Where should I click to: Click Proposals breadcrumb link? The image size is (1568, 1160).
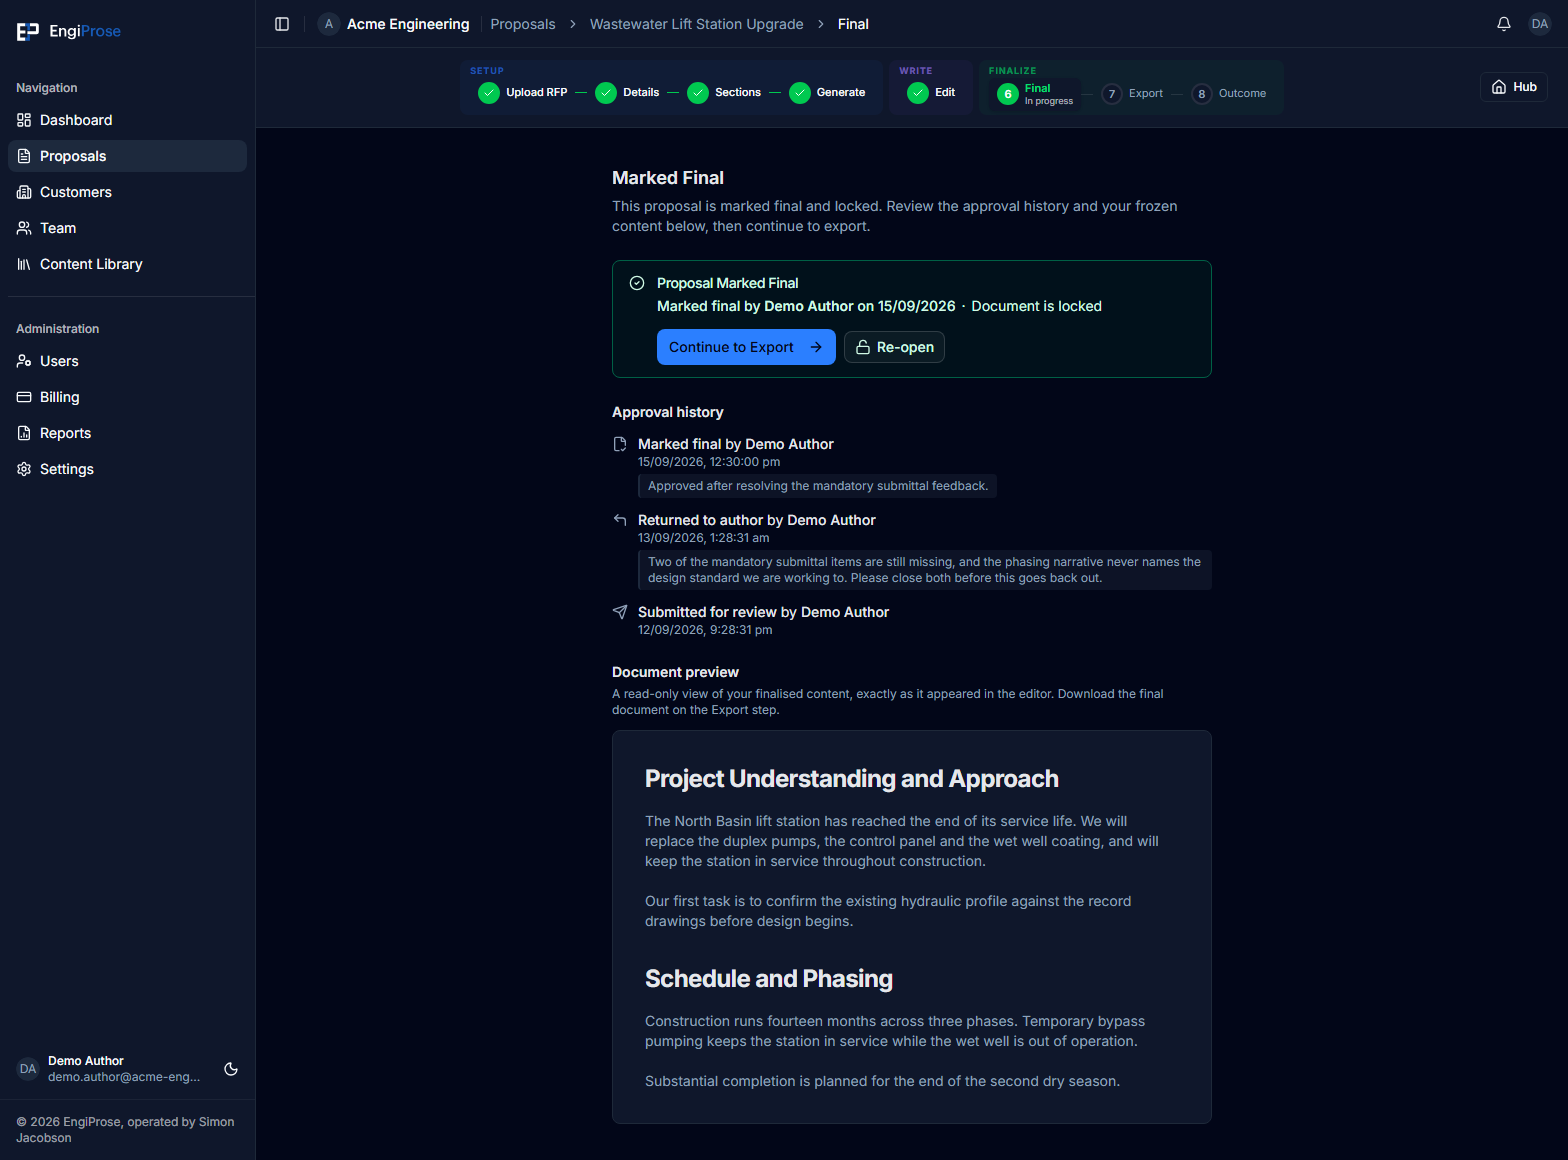pyautogui.click(x=523, y=24)
